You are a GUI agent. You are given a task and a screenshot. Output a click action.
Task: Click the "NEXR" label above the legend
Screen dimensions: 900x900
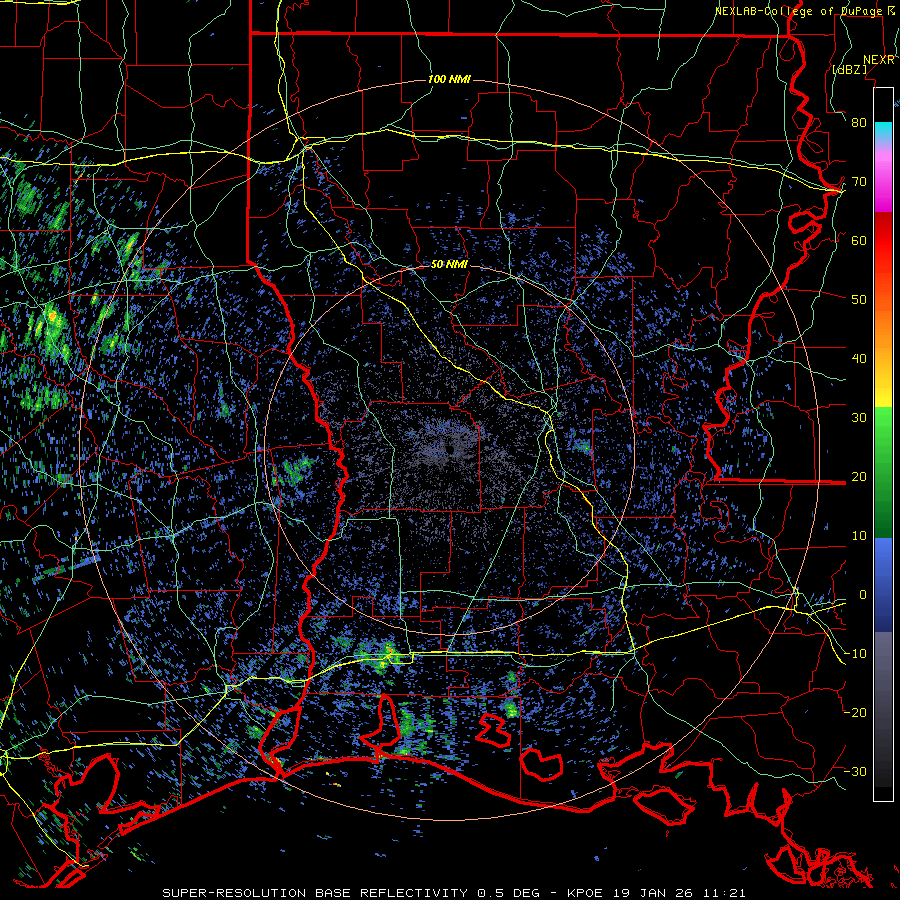879,60
